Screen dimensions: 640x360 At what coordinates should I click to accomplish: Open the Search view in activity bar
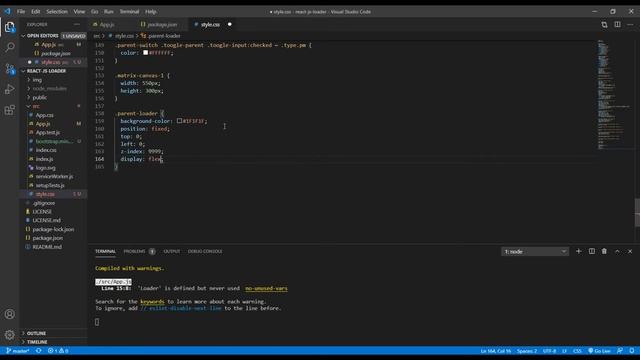coord(10,48)
